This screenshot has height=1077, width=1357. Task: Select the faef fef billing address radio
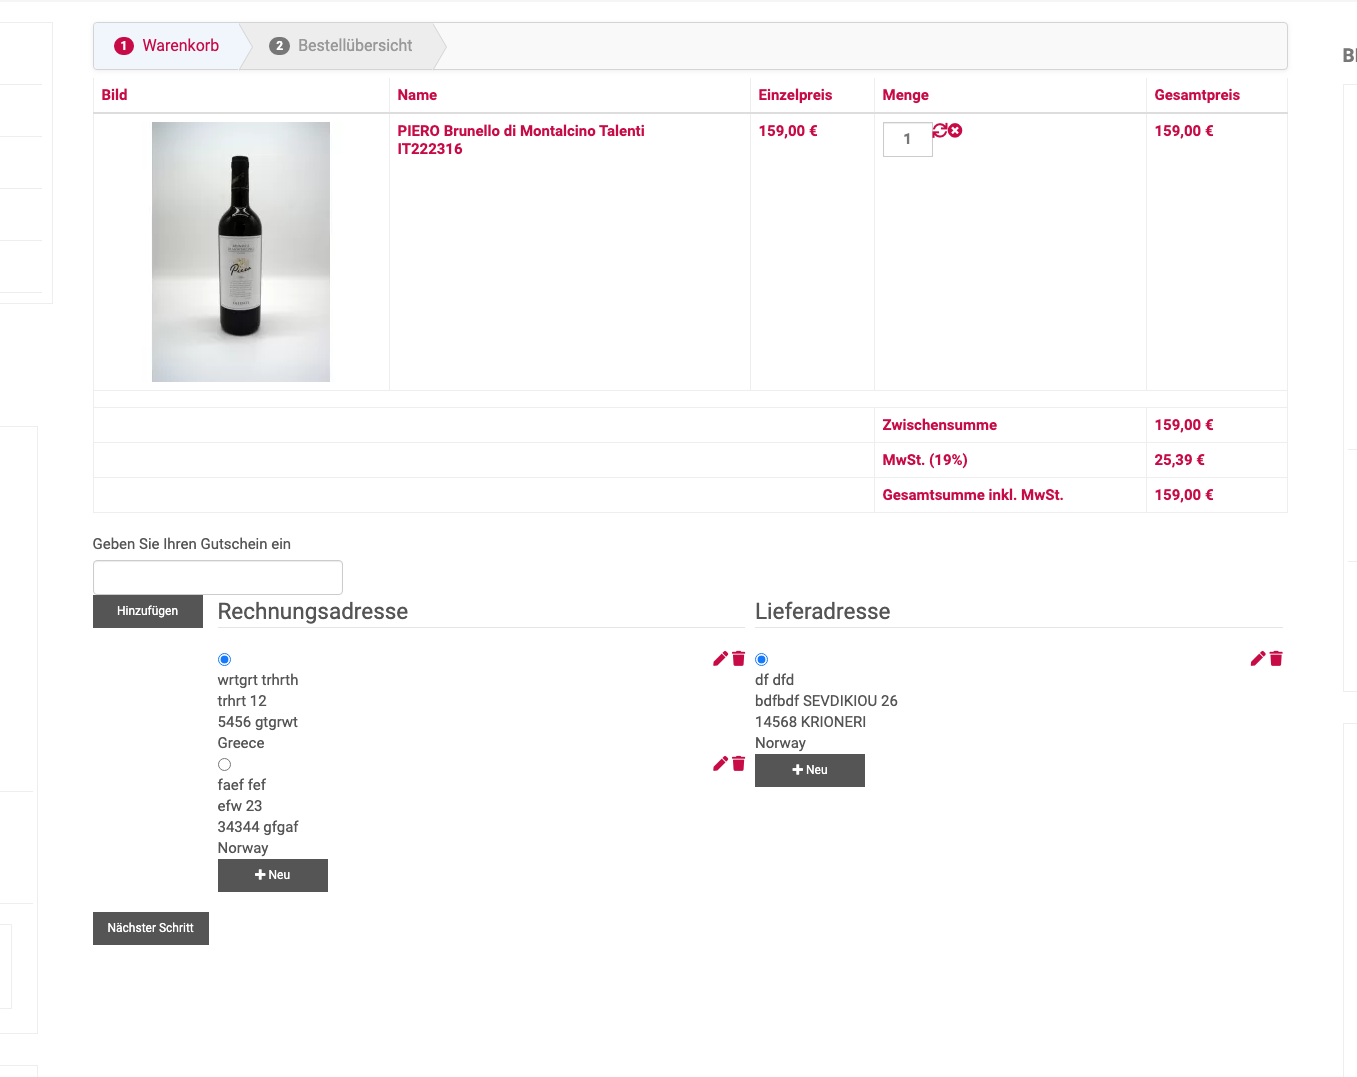[224, 764]
